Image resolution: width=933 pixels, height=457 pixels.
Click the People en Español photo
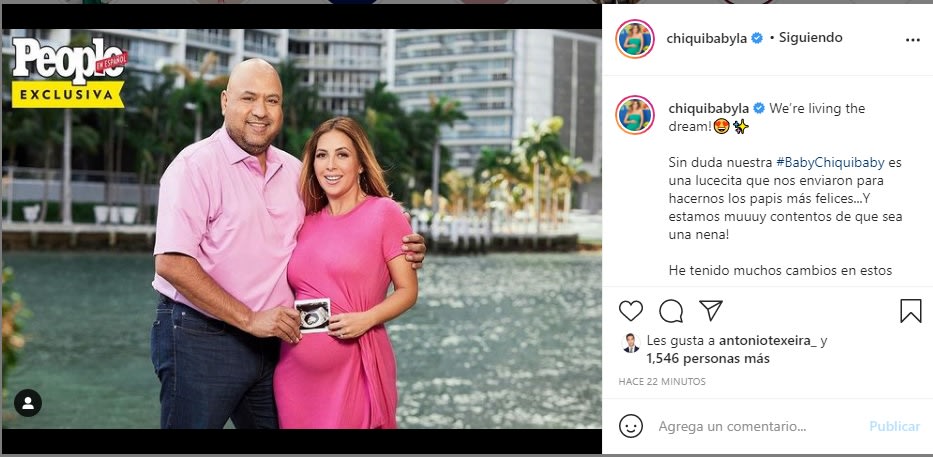302,228
